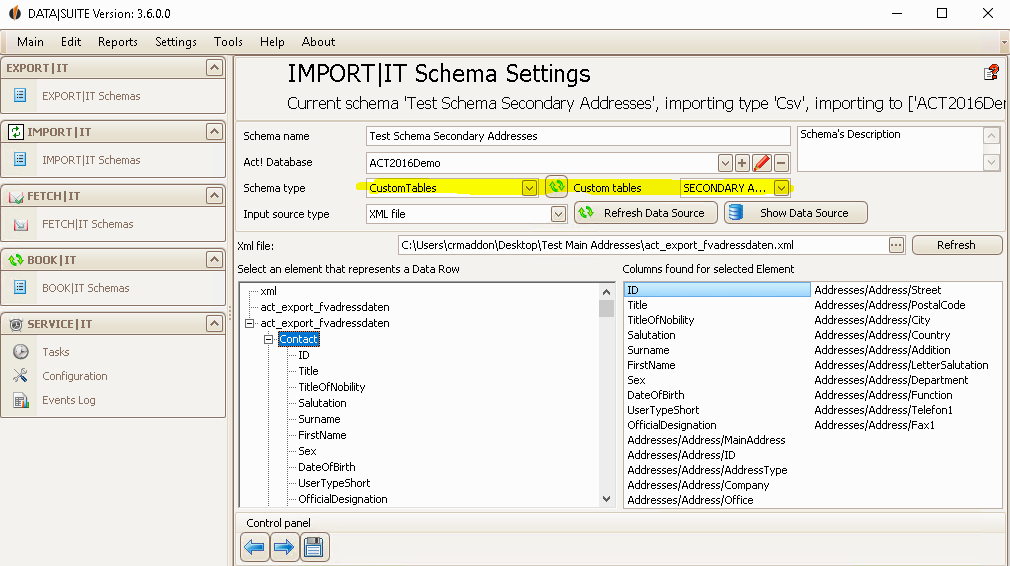Click the IMPORT|IT section header icon
This screenshot has height=566, width=1010.
pos(16,132)
